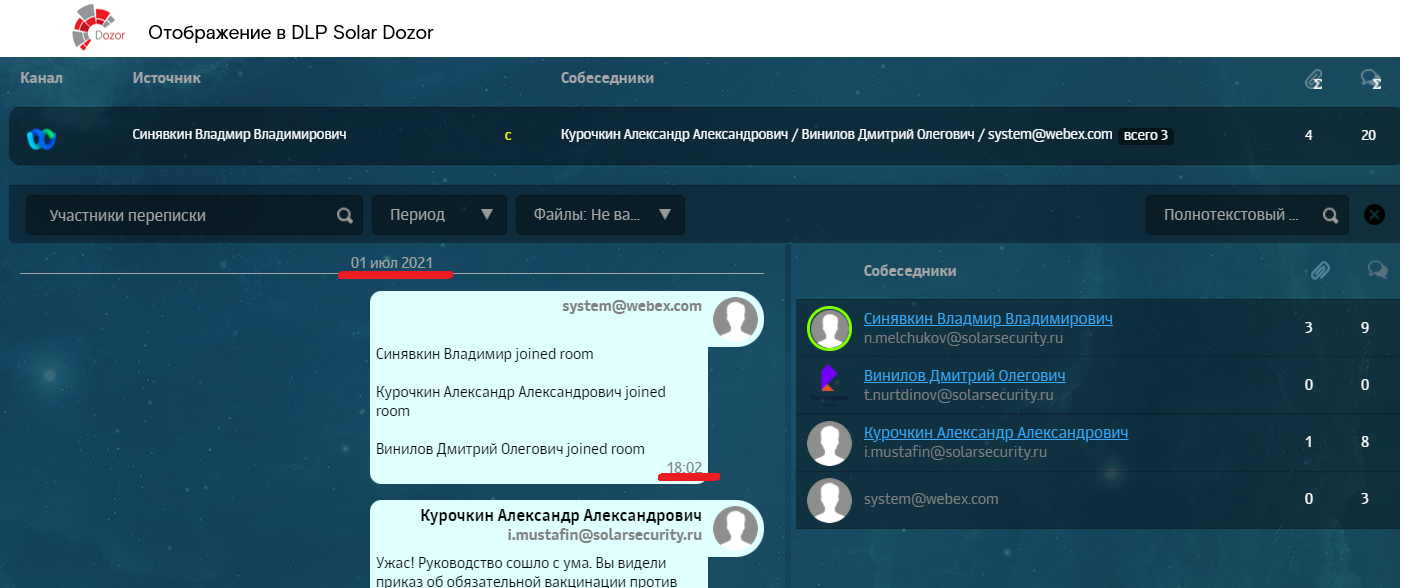This screenshot has height=588, width=1403.
Task: Open the Период dropdown
Action: [x=439, y=215]
